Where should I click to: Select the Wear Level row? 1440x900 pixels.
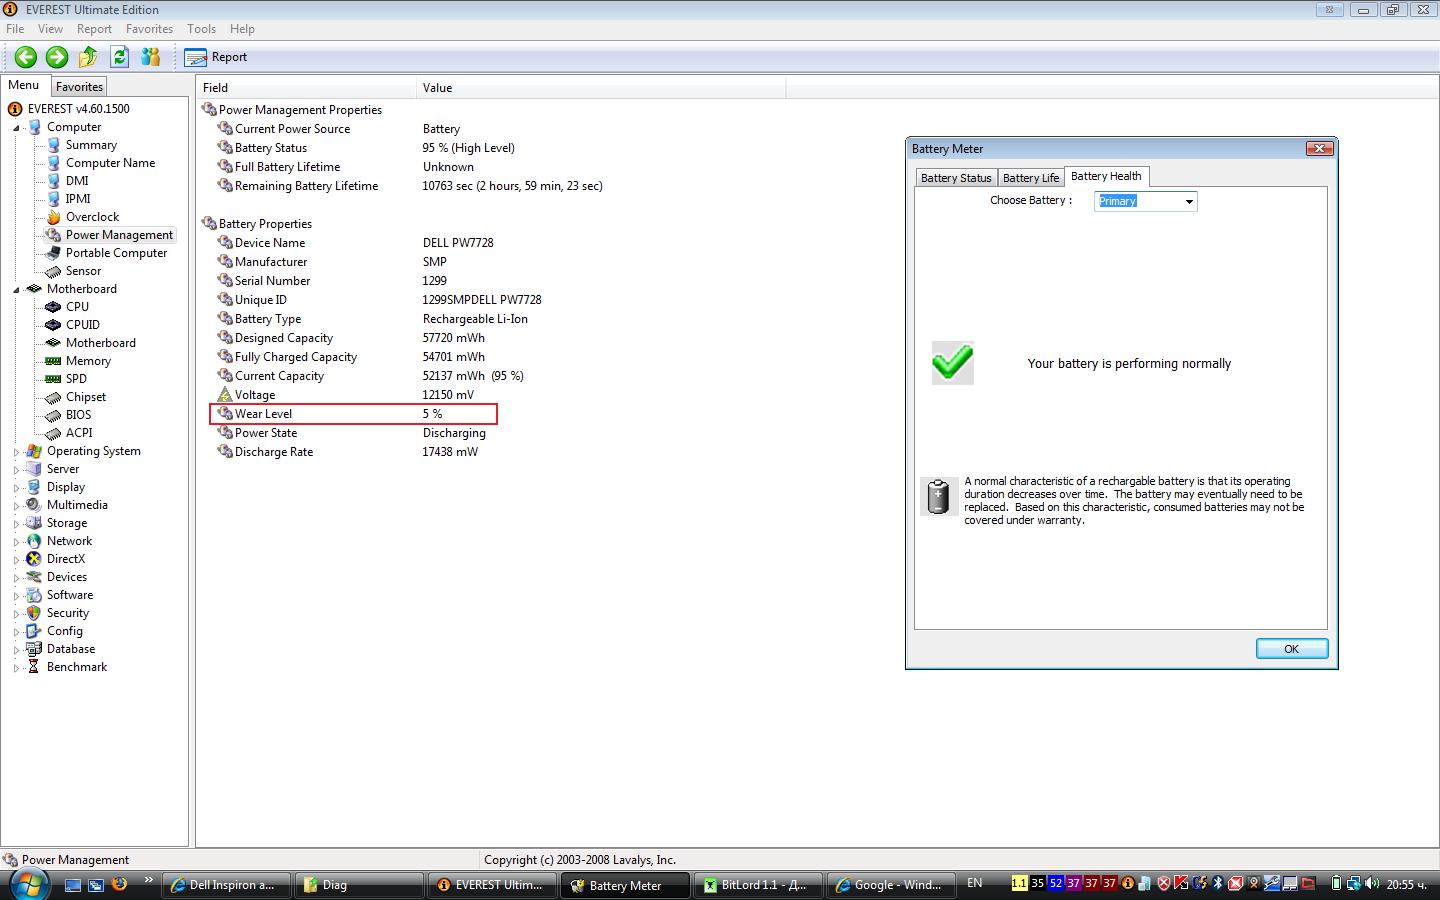[x=353, y=414]
